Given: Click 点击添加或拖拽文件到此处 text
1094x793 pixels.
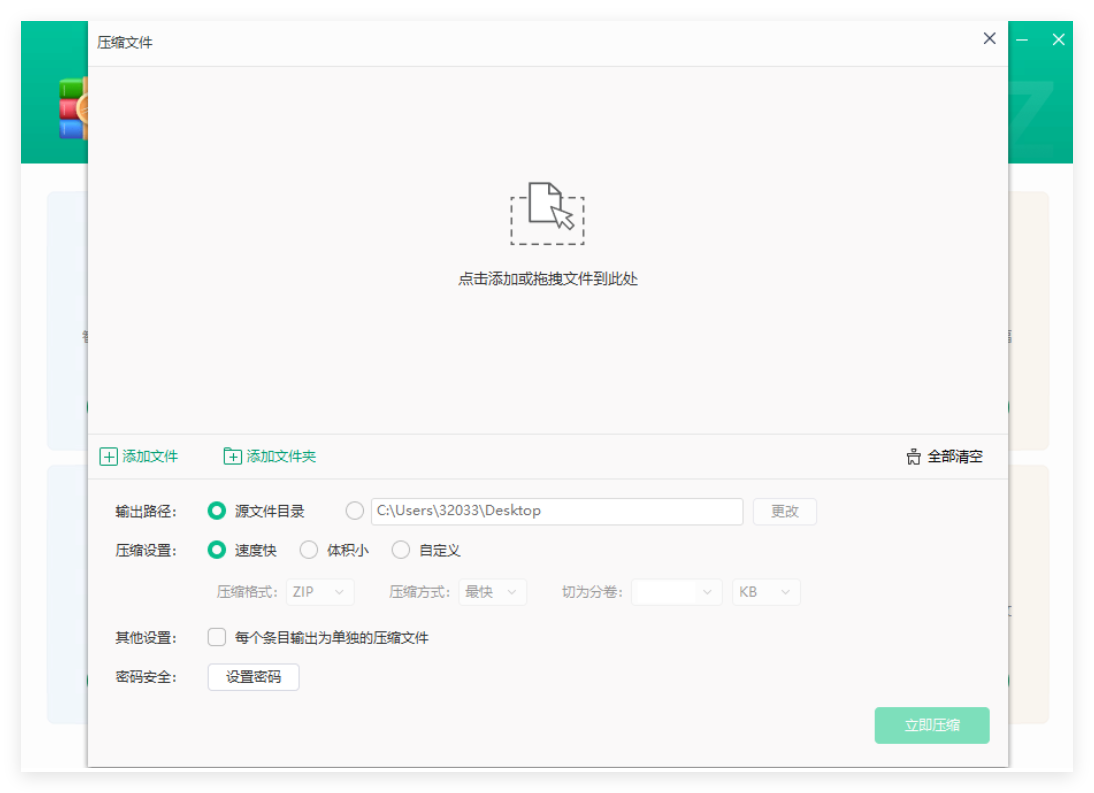Looking at the screenshot, I should [548, 279].
